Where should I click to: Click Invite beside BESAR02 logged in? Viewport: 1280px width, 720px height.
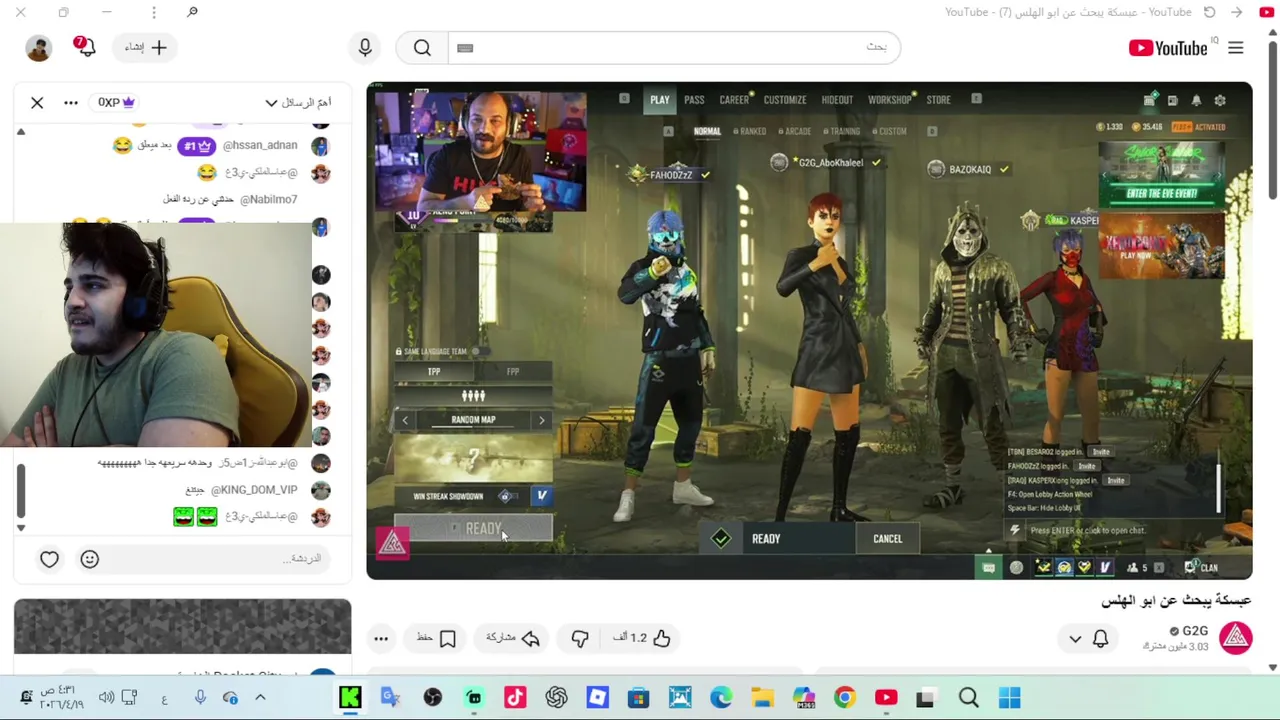[x=1099, y=452]
